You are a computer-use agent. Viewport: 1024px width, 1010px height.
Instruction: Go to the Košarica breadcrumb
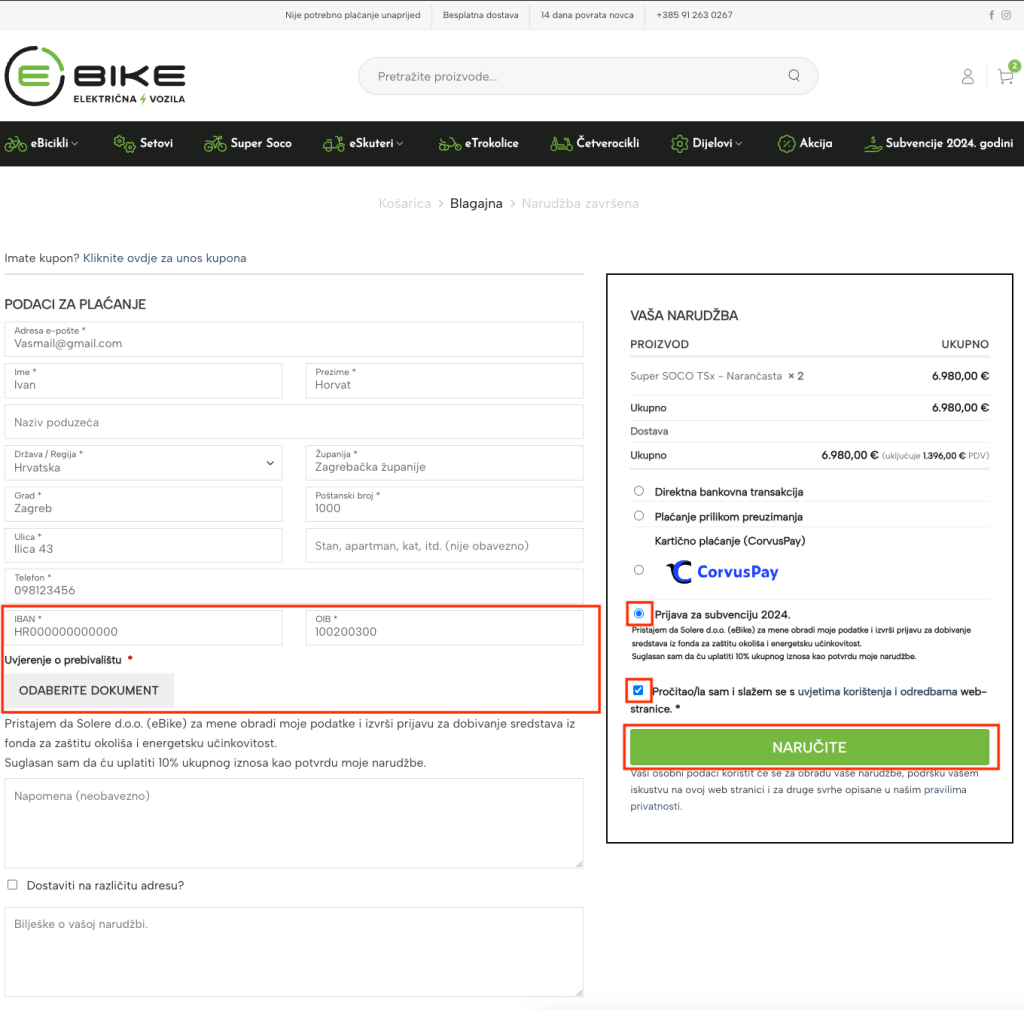[405, 204]
